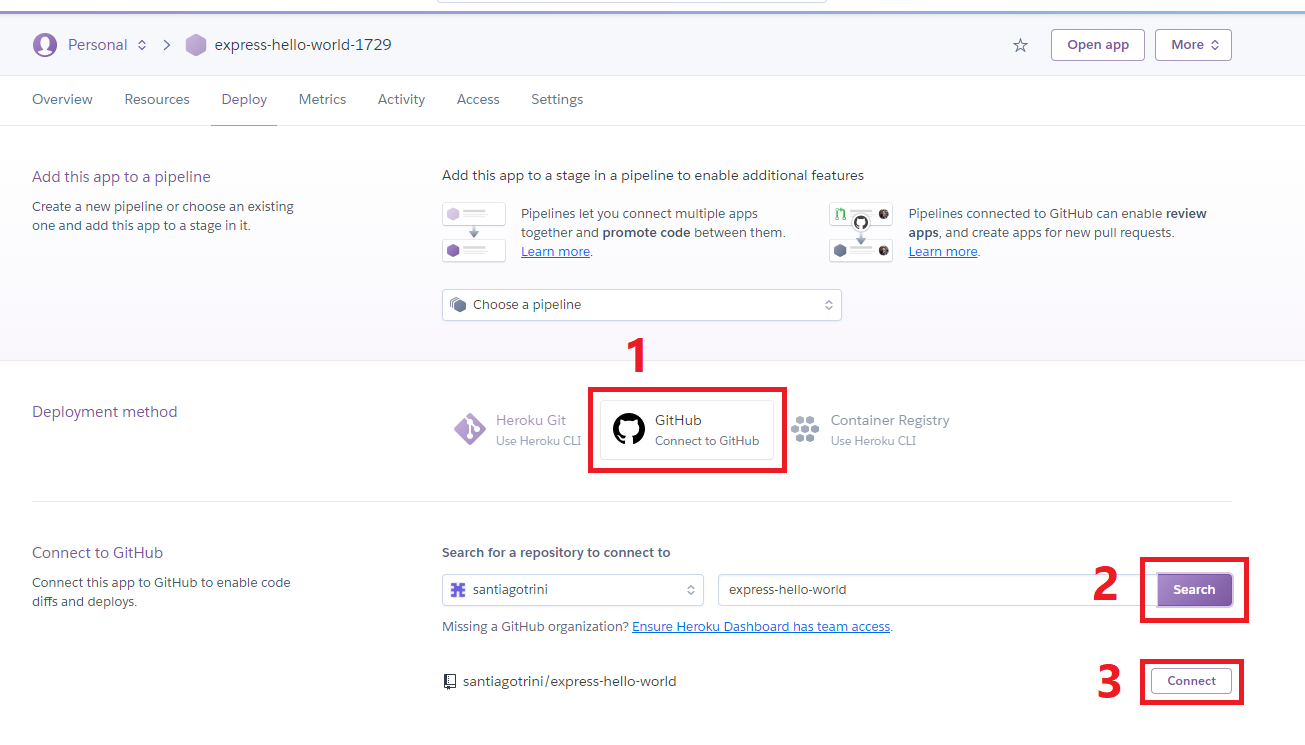The width and height of the screenshot is (1305, 745).
Task: Choose the GitHub deployment method
Action: (687, 430)
